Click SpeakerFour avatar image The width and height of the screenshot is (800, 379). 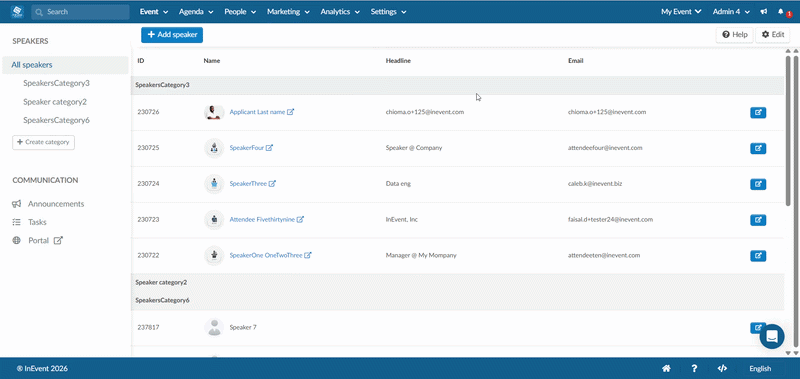[214, 148]
